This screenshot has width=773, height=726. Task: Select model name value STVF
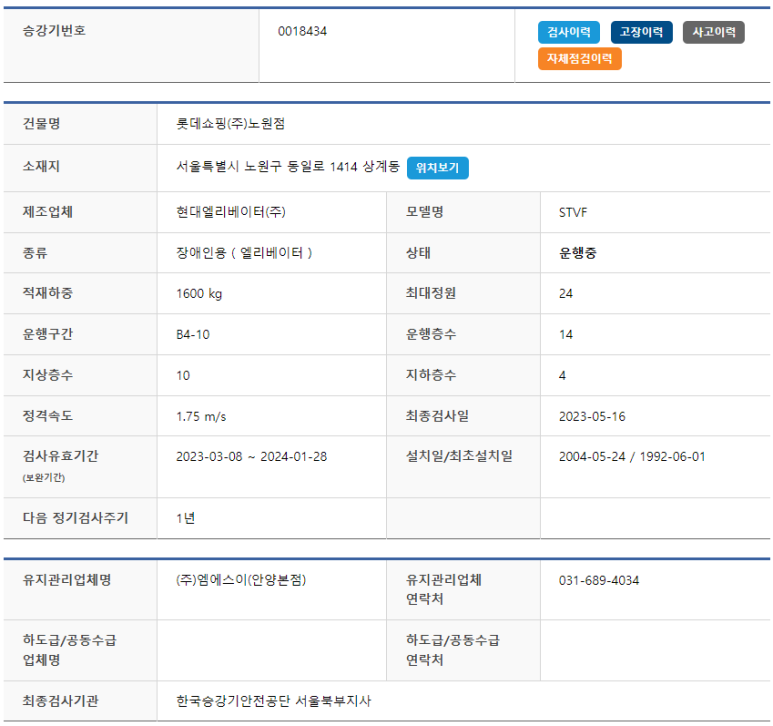573,212
